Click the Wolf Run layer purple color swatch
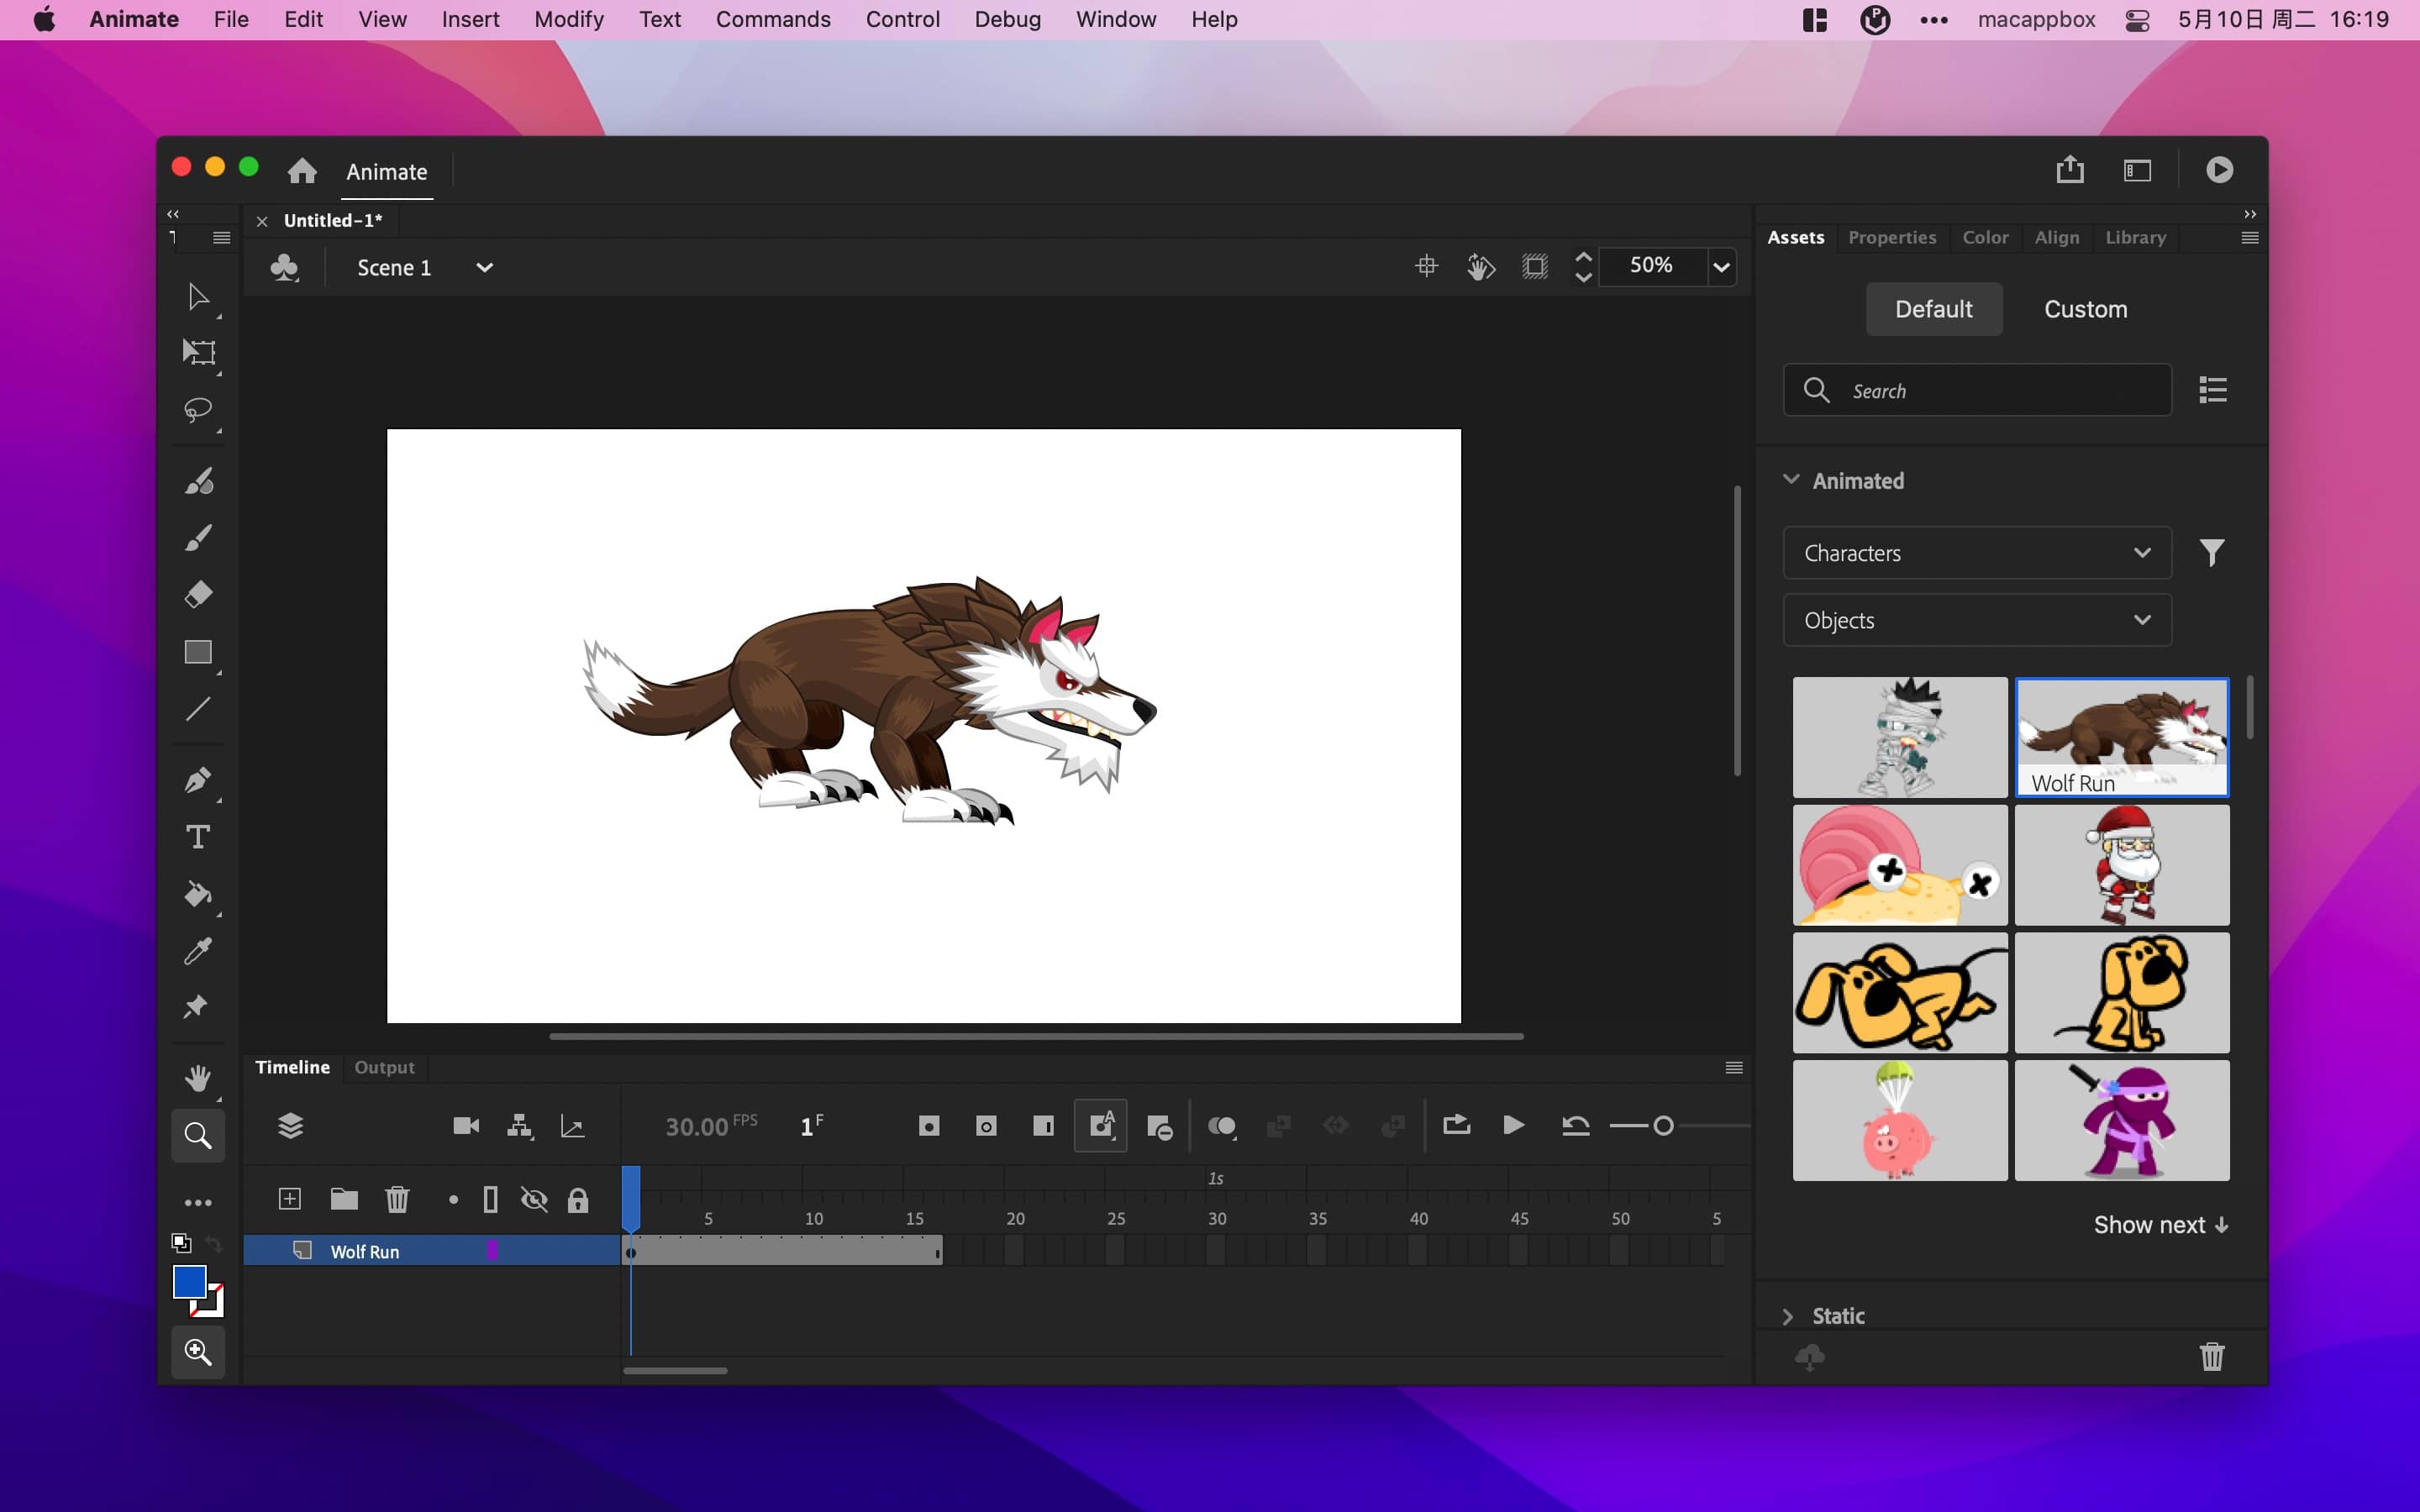The image size is (2420, 1512). 492,1250
